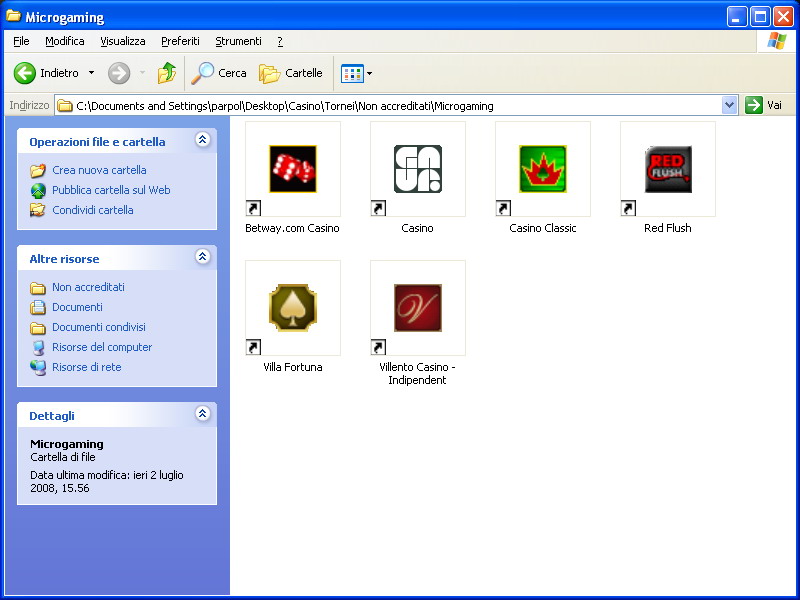
Task: Open the Preferiti menu
Action: (180, 41)
